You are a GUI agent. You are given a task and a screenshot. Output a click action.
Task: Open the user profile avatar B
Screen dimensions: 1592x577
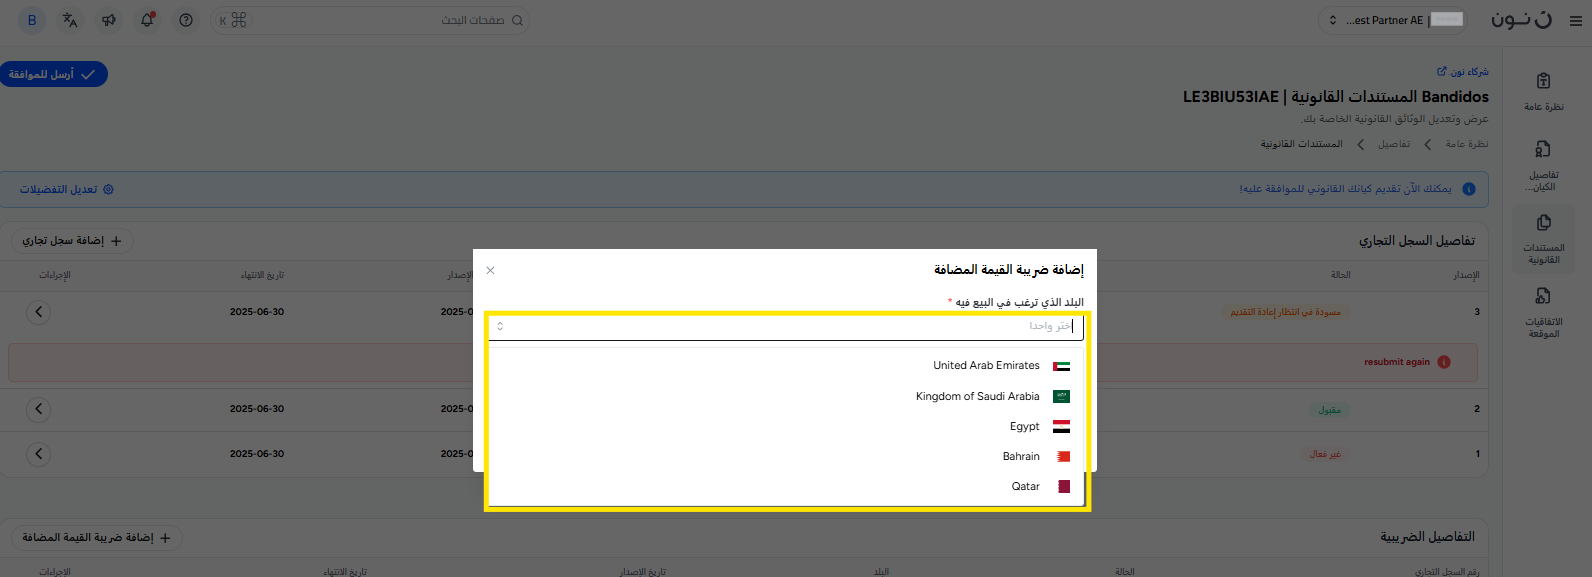pos(32,20)
